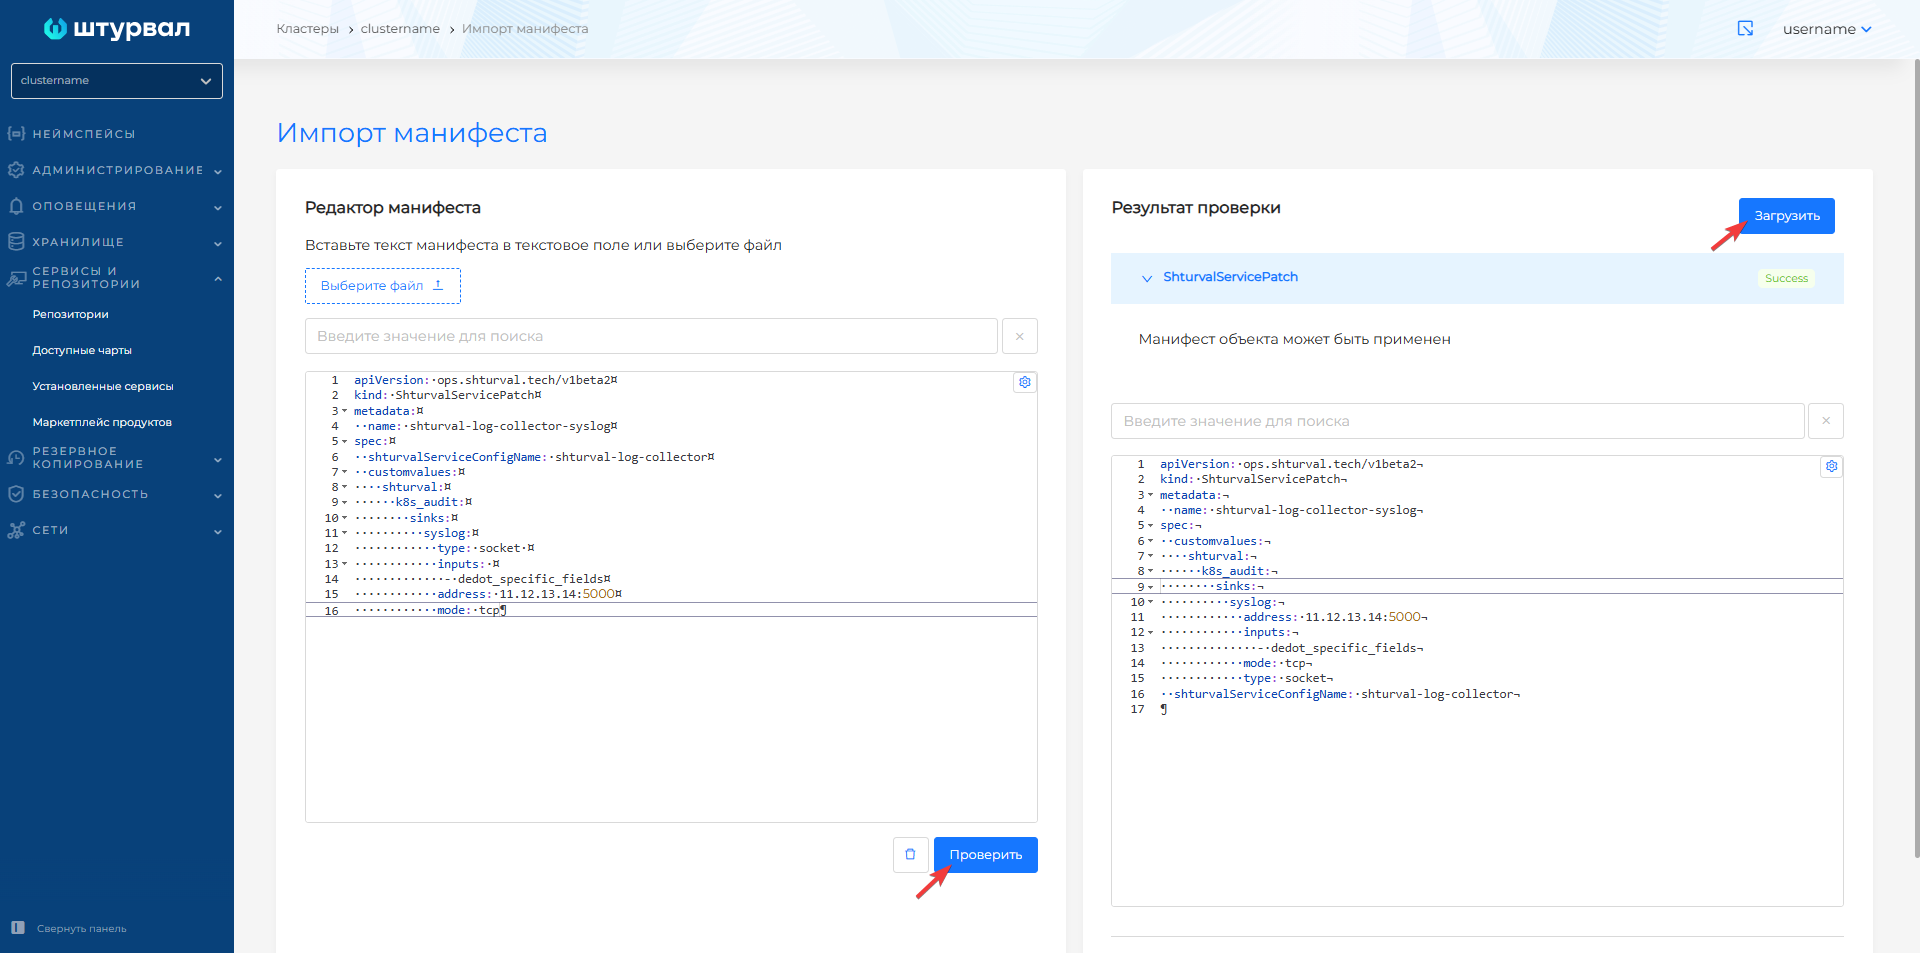Expand the Администрирование menu

point(117,170)
